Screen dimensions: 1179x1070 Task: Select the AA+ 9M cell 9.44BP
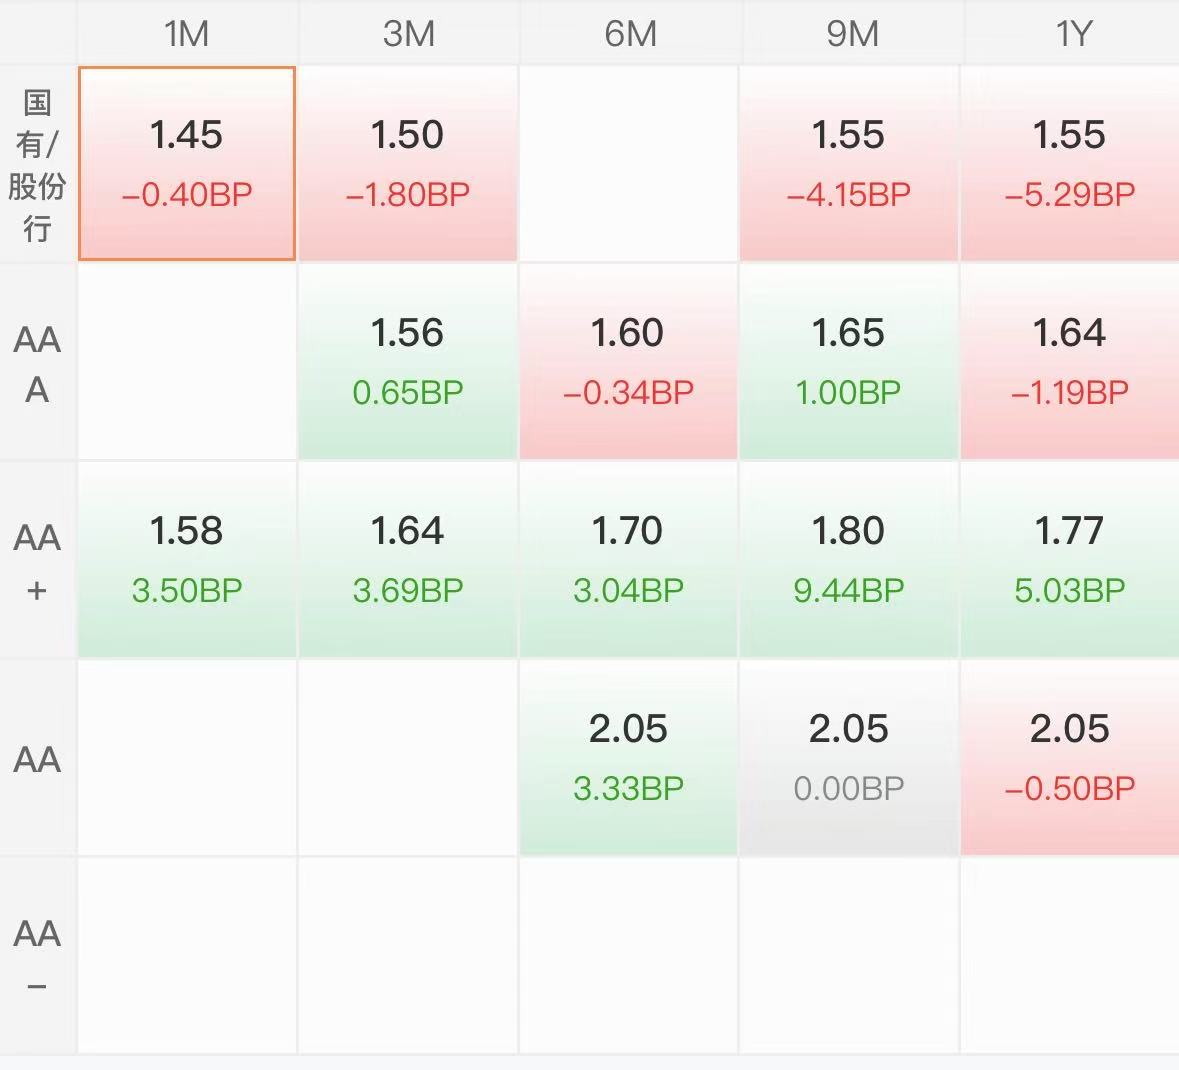(849, 559)
